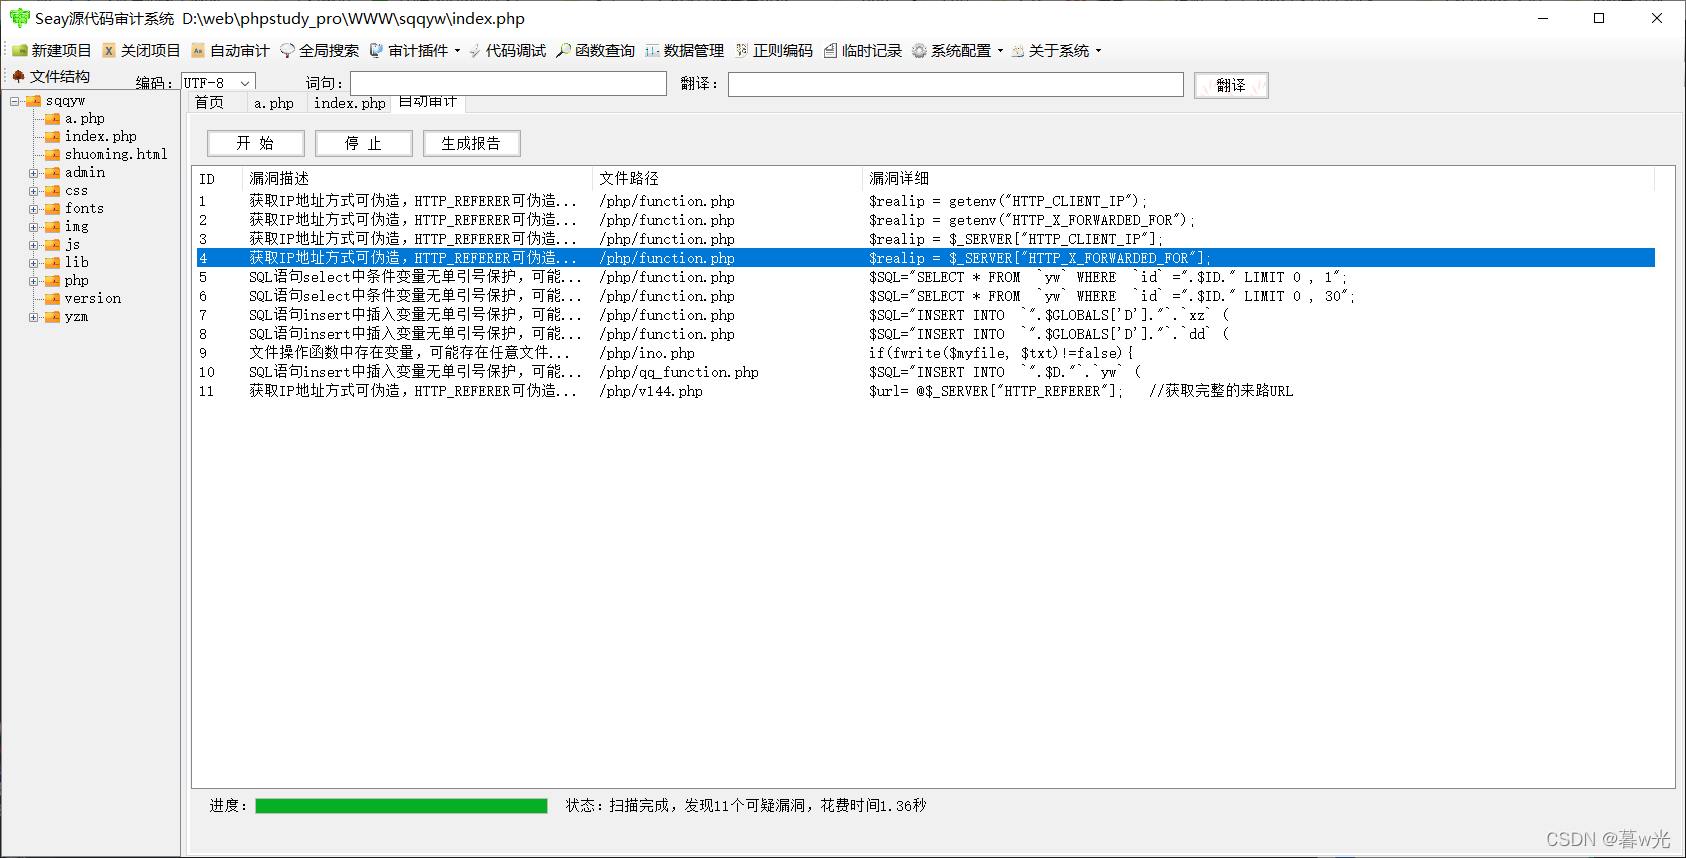Select vulnerability row ID 1
Screen dimensions: 1686x858
coord(926,201)
